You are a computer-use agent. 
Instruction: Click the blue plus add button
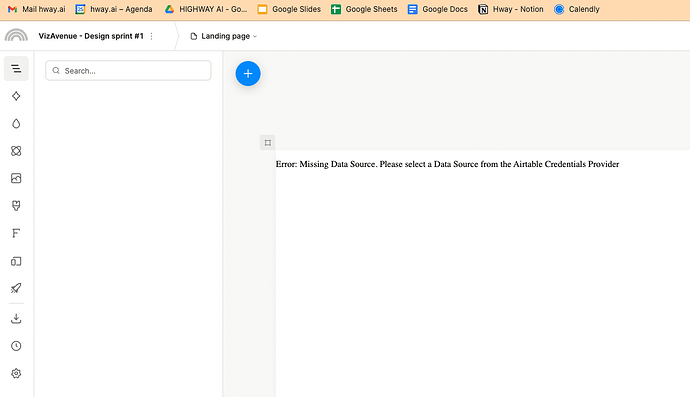pos(248,74)
